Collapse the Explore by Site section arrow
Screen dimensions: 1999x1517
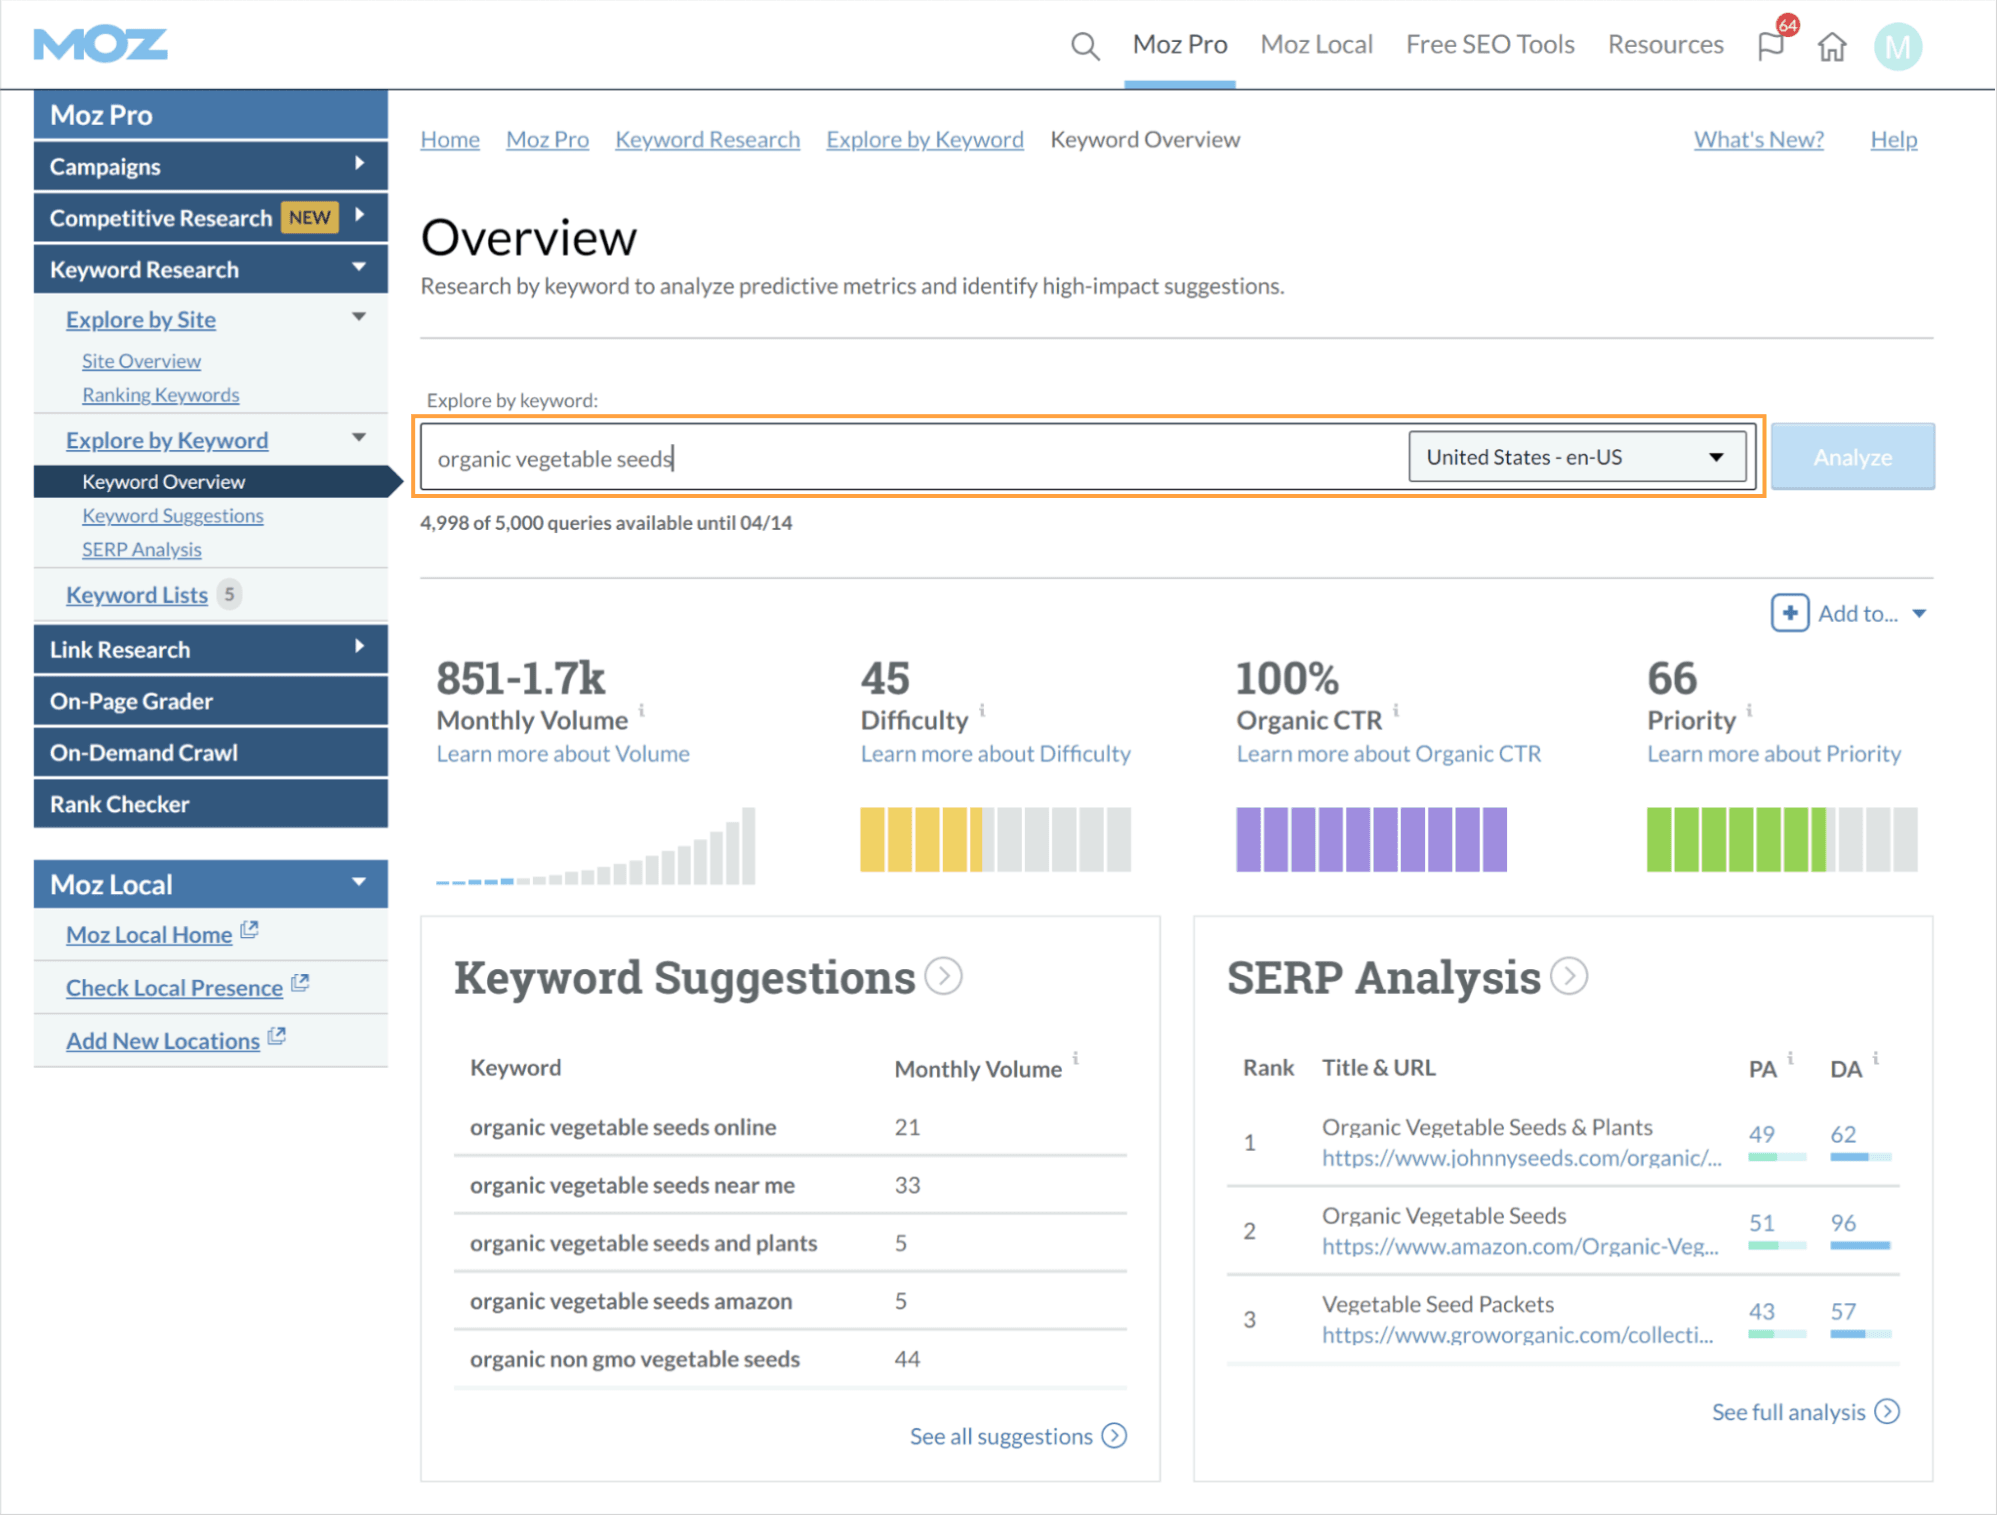point(359,317)
